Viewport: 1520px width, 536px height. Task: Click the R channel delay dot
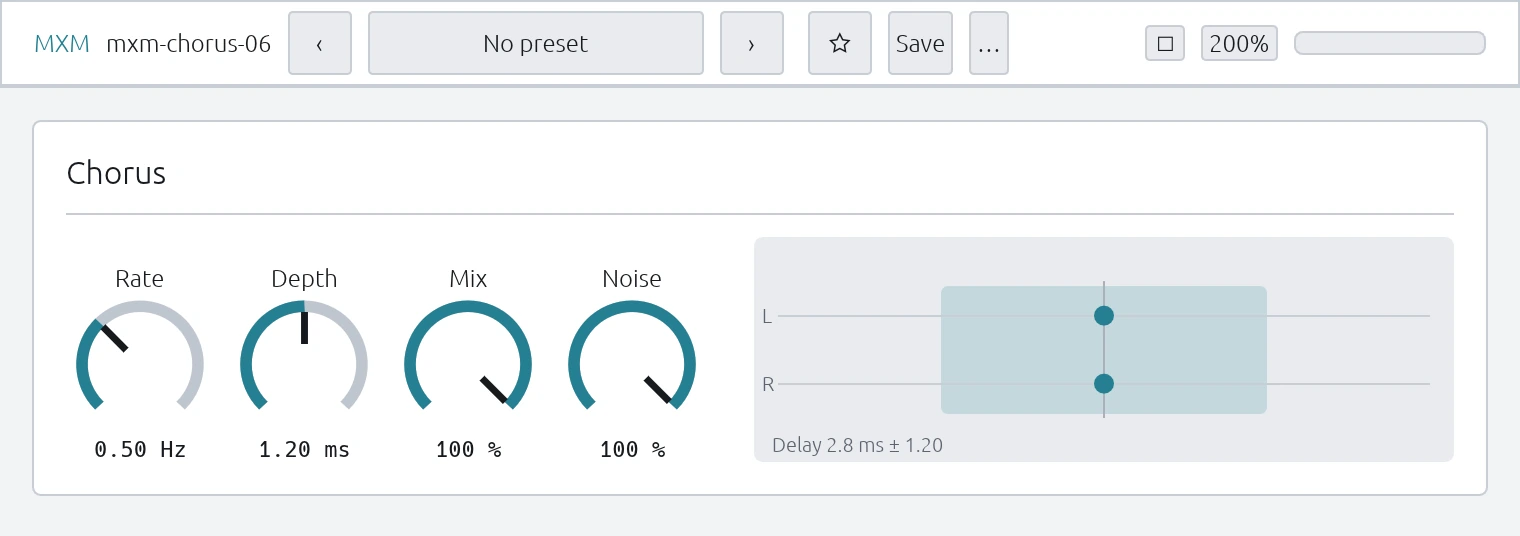click(1104, 384)
